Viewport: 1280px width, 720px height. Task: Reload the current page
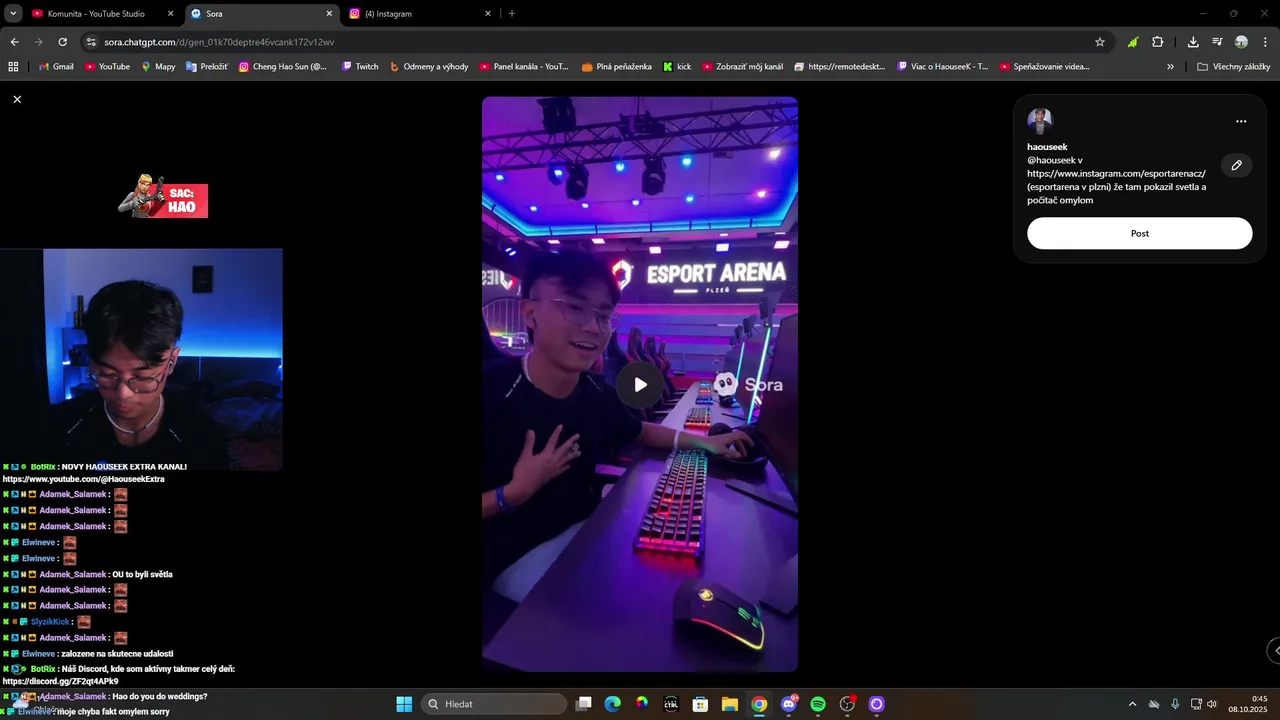click(x=63, y=42)
